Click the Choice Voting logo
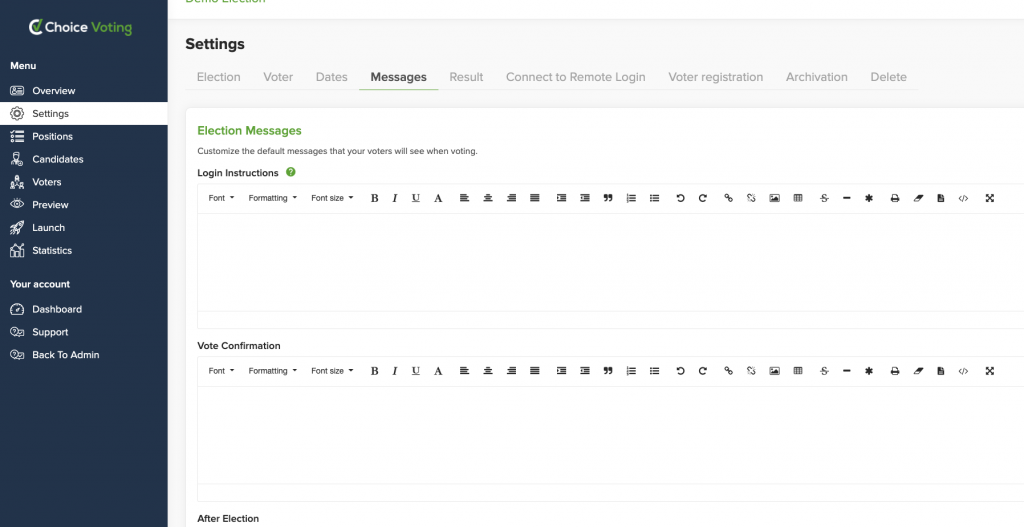Viewport: 1024px width, 527px height. (80, 27)
